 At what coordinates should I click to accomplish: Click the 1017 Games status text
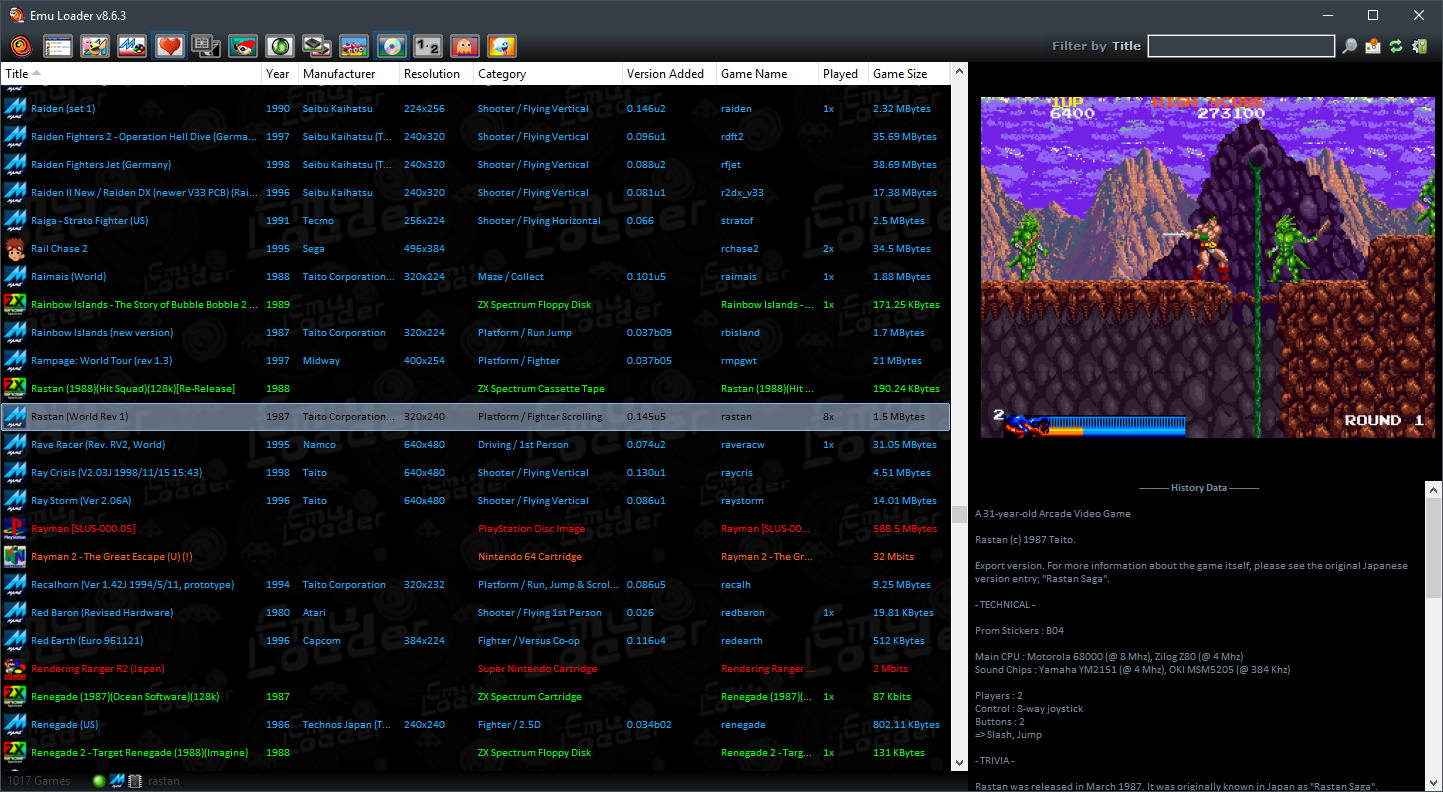pos(39,781)
